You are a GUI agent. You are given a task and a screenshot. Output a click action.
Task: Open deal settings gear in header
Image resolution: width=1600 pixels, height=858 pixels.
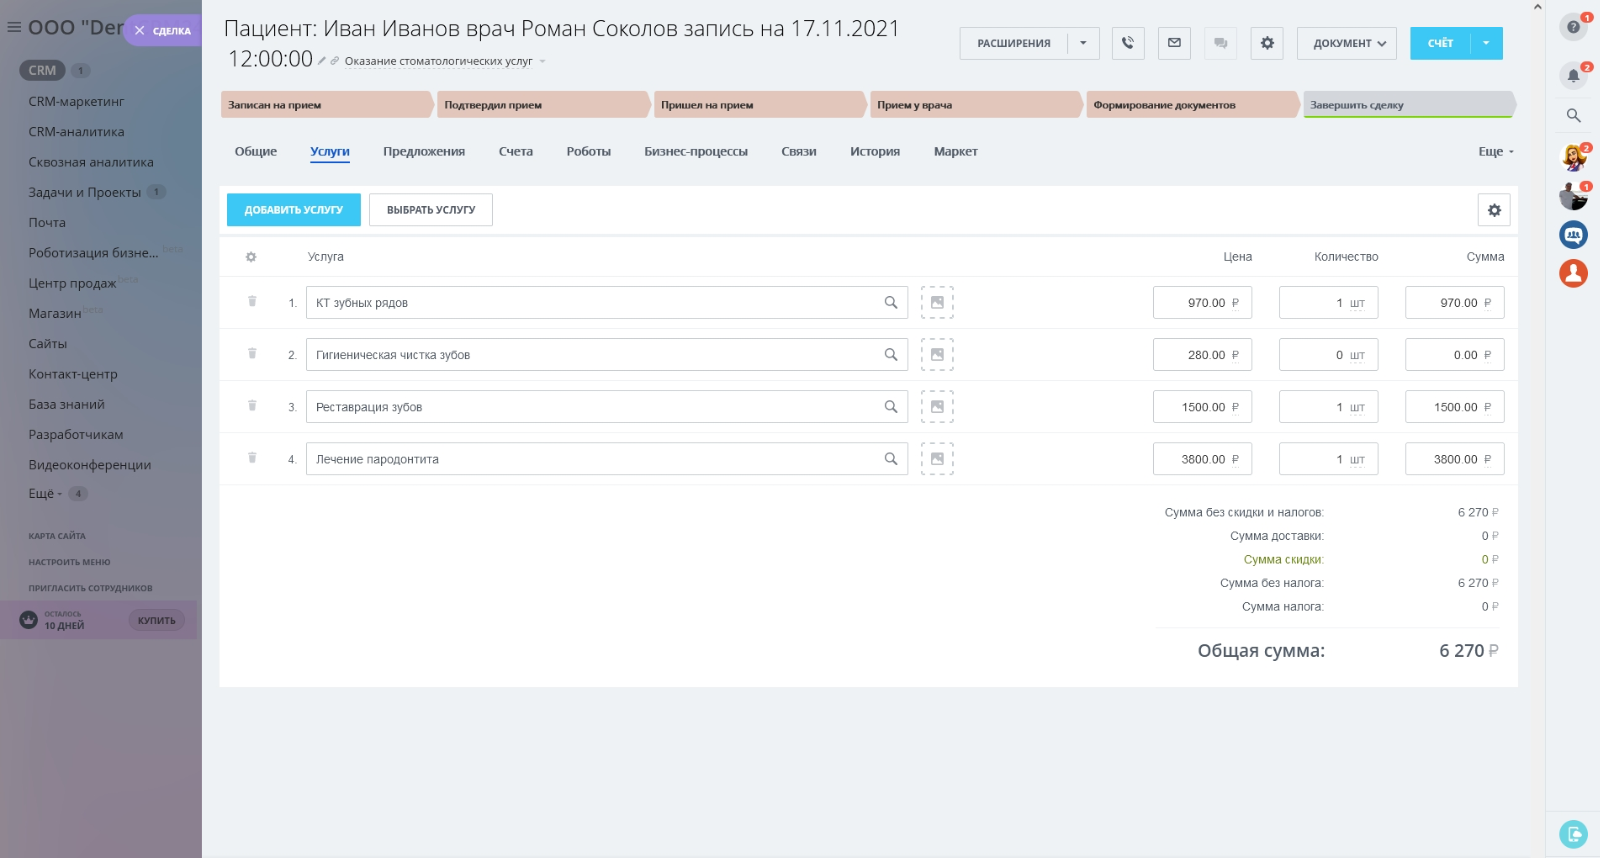point(1267,43)
